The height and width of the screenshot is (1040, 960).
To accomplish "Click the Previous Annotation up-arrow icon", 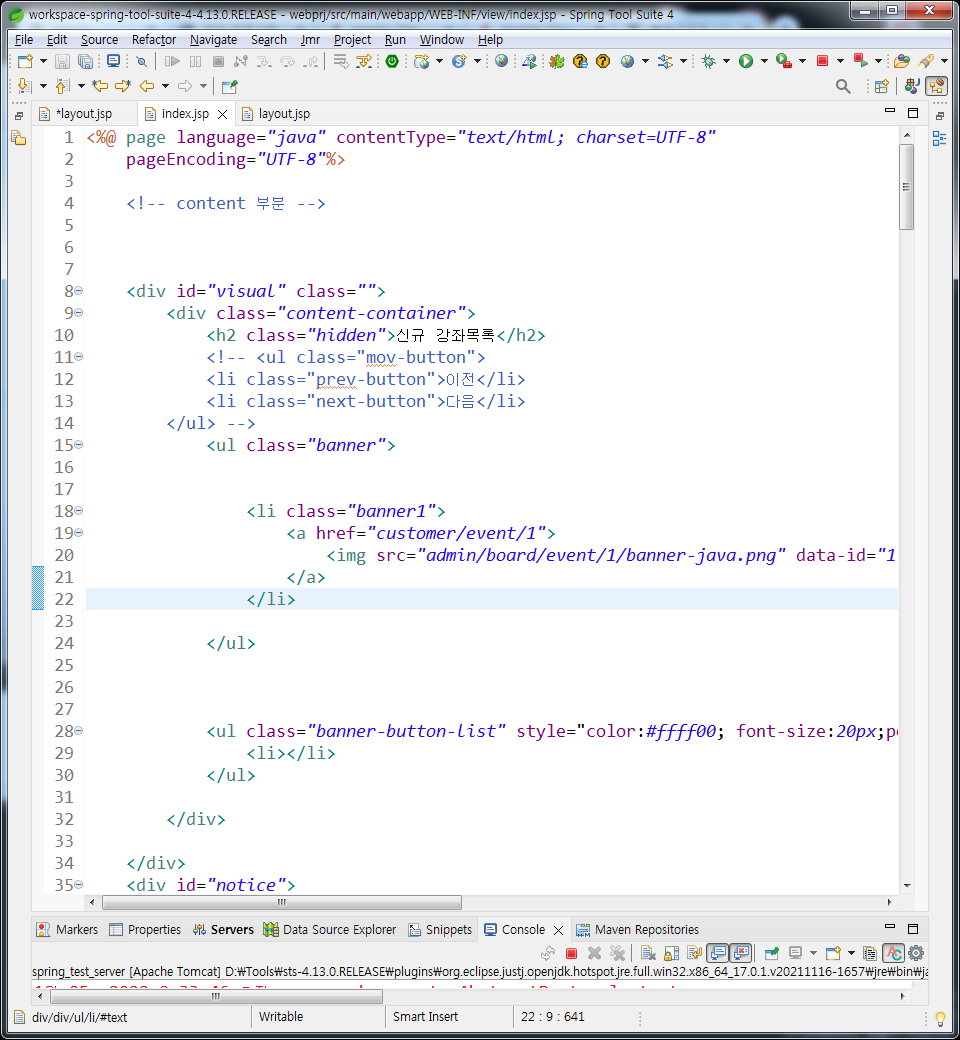I will pos(62,86).
